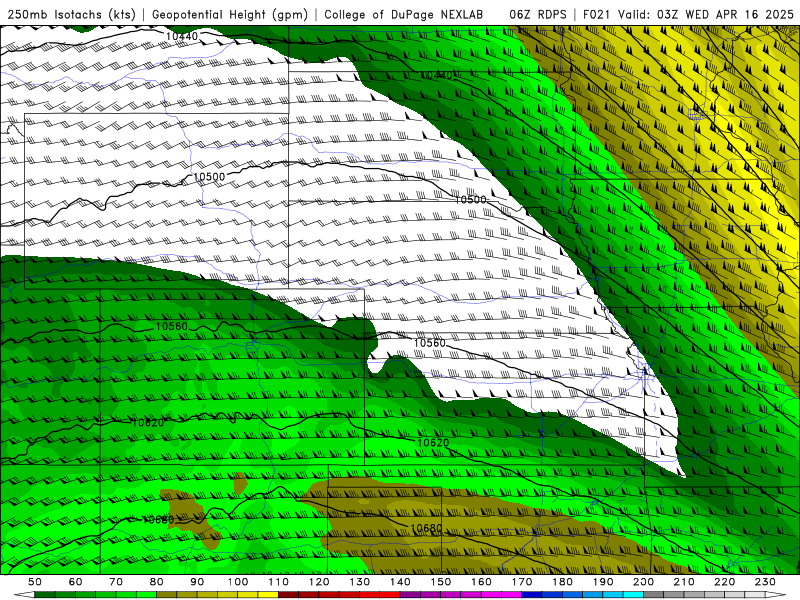Click the 190 tick label on color scale

[x=603, y=582]
